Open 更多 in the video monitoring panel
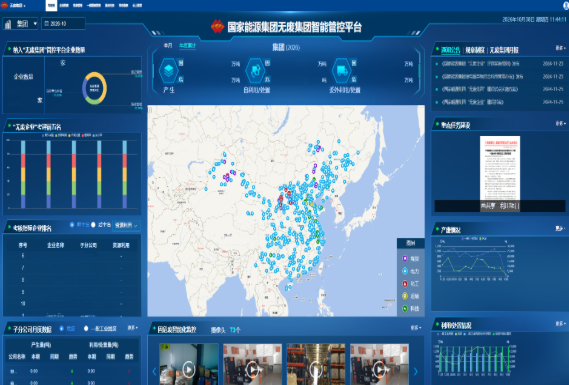The width and height of the screenshot is (569, 385). 416,328
